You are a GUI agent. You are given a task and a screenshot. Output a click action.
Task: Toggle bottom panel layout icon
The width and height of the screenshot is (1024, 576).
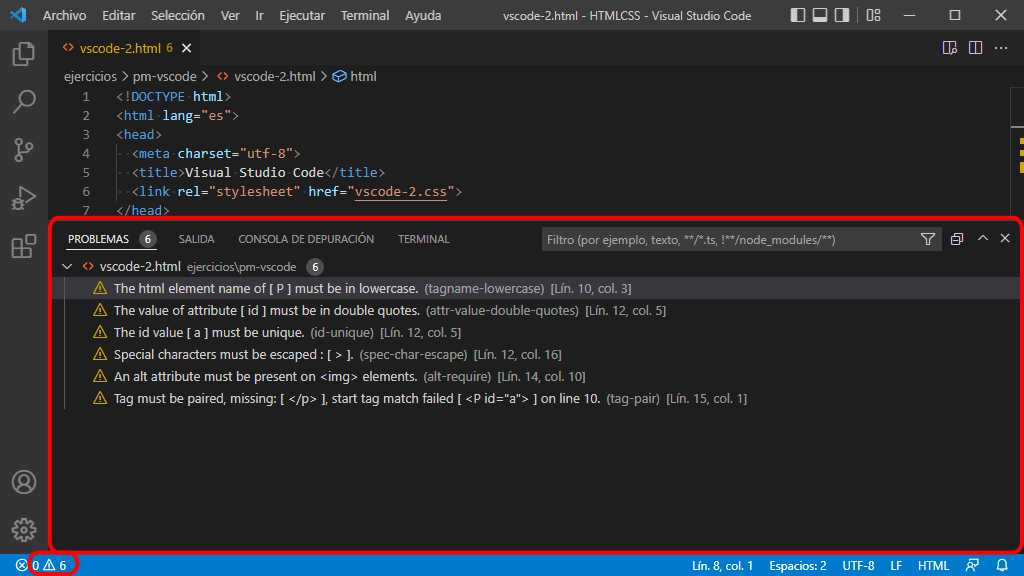(x=820, y=15)
